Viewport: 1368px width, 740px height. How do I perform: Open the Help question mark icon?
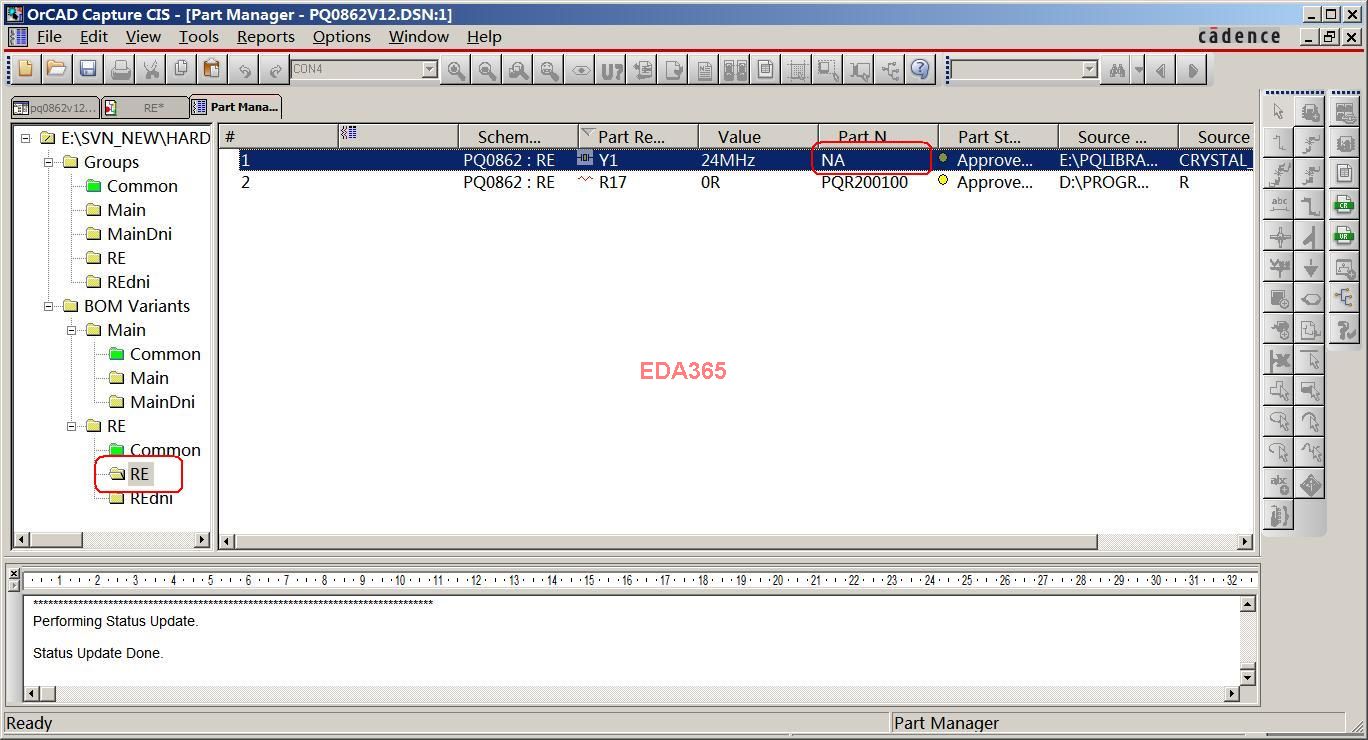pos(920,69)
